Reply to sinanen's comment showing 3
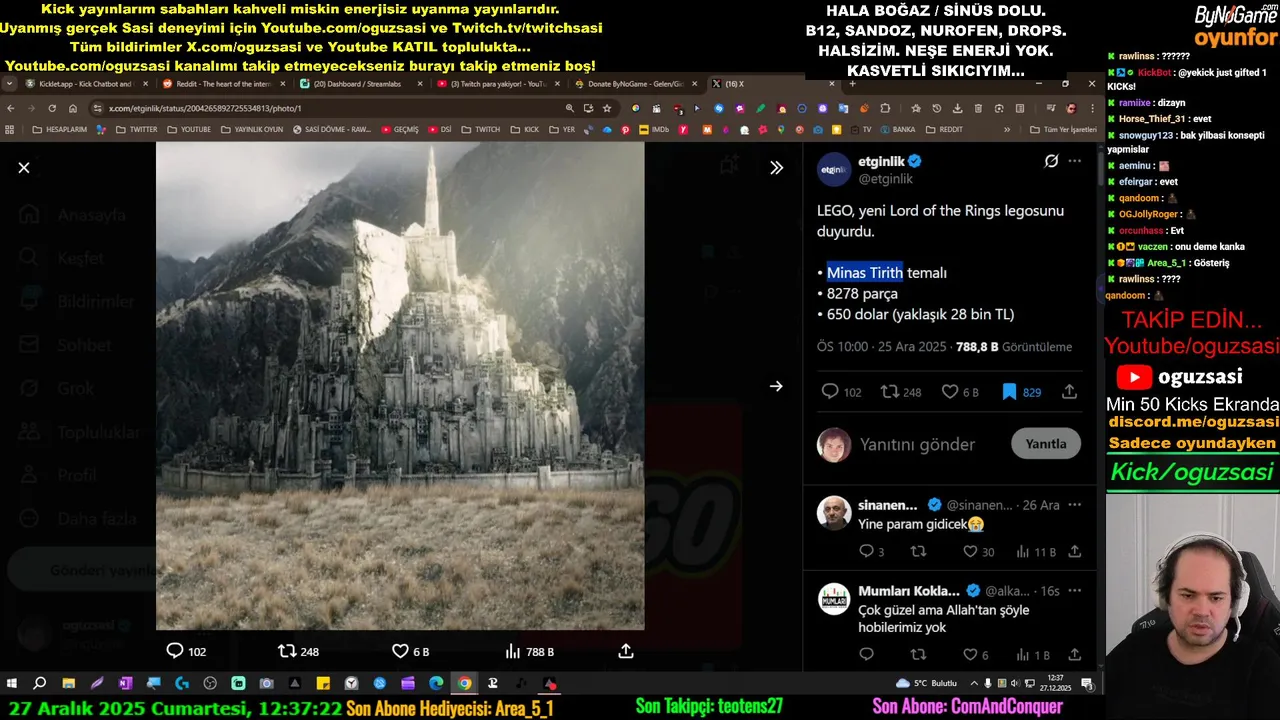The width and height of the screenshot is (1280, 720). [x=871, y=552]
